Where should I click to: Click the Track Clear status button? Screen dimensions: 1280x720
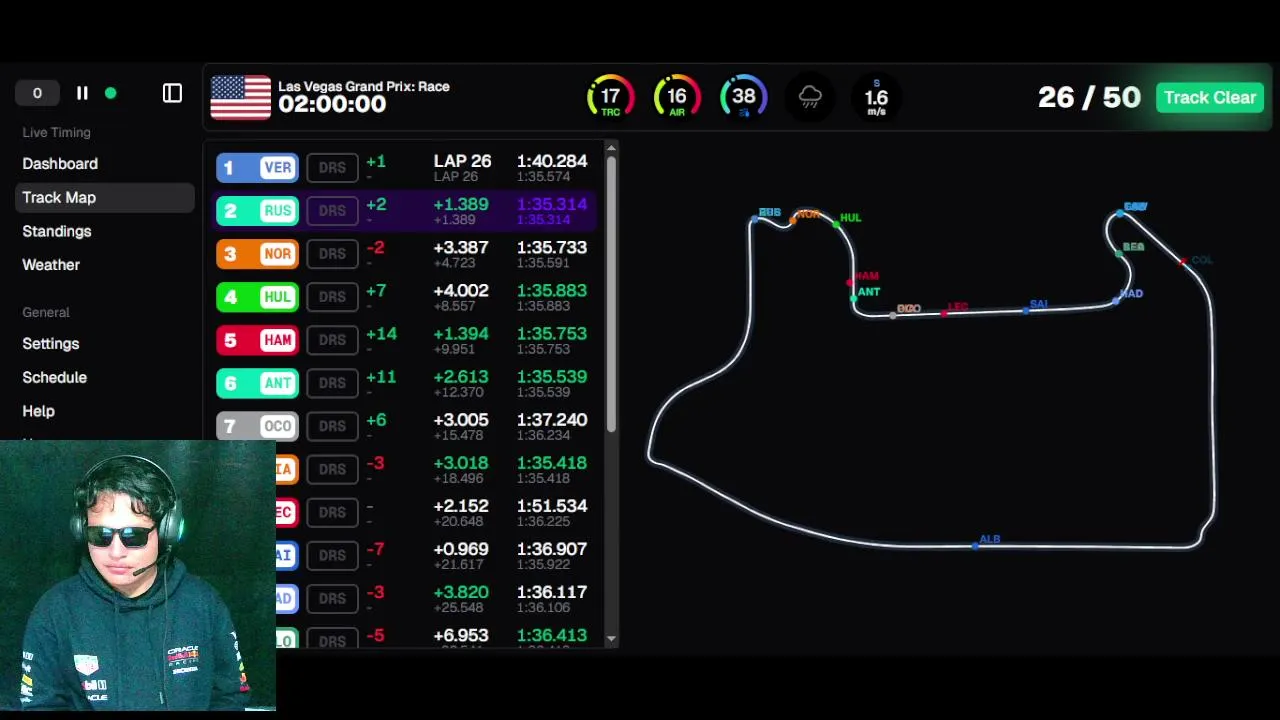click(1209, 97)
